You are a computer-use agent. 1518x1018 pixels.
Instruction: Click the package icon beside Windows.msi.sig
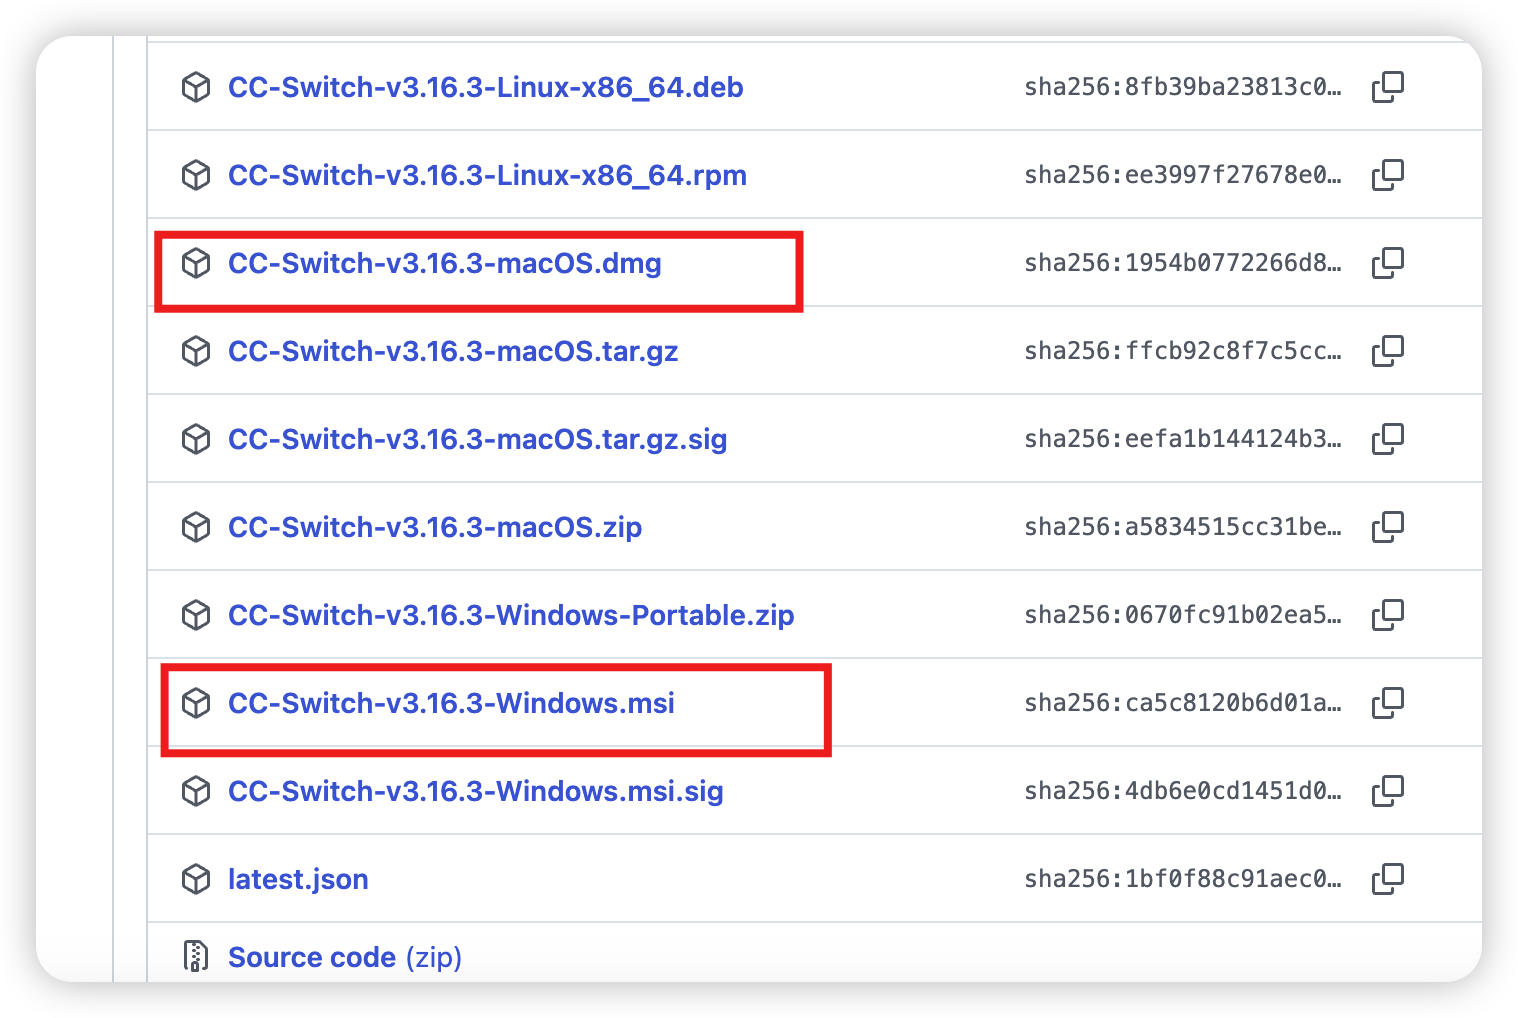196,791
